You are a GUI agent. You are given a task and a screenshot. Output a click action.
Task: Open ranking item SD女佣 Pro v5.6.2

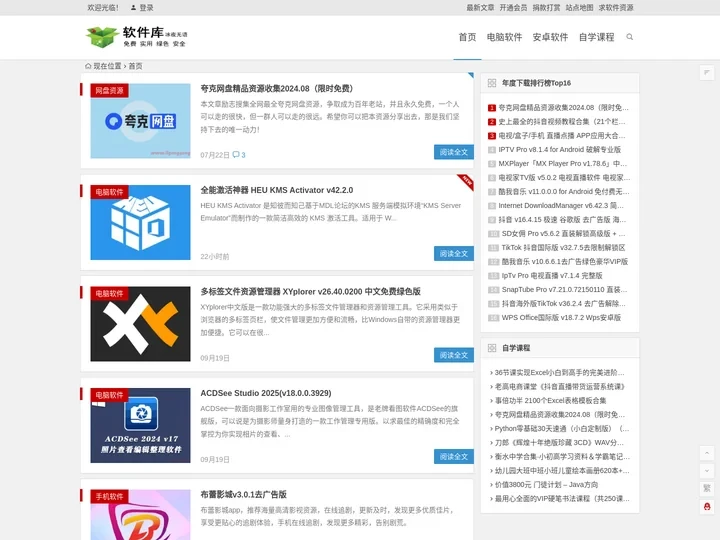point(563,233)
